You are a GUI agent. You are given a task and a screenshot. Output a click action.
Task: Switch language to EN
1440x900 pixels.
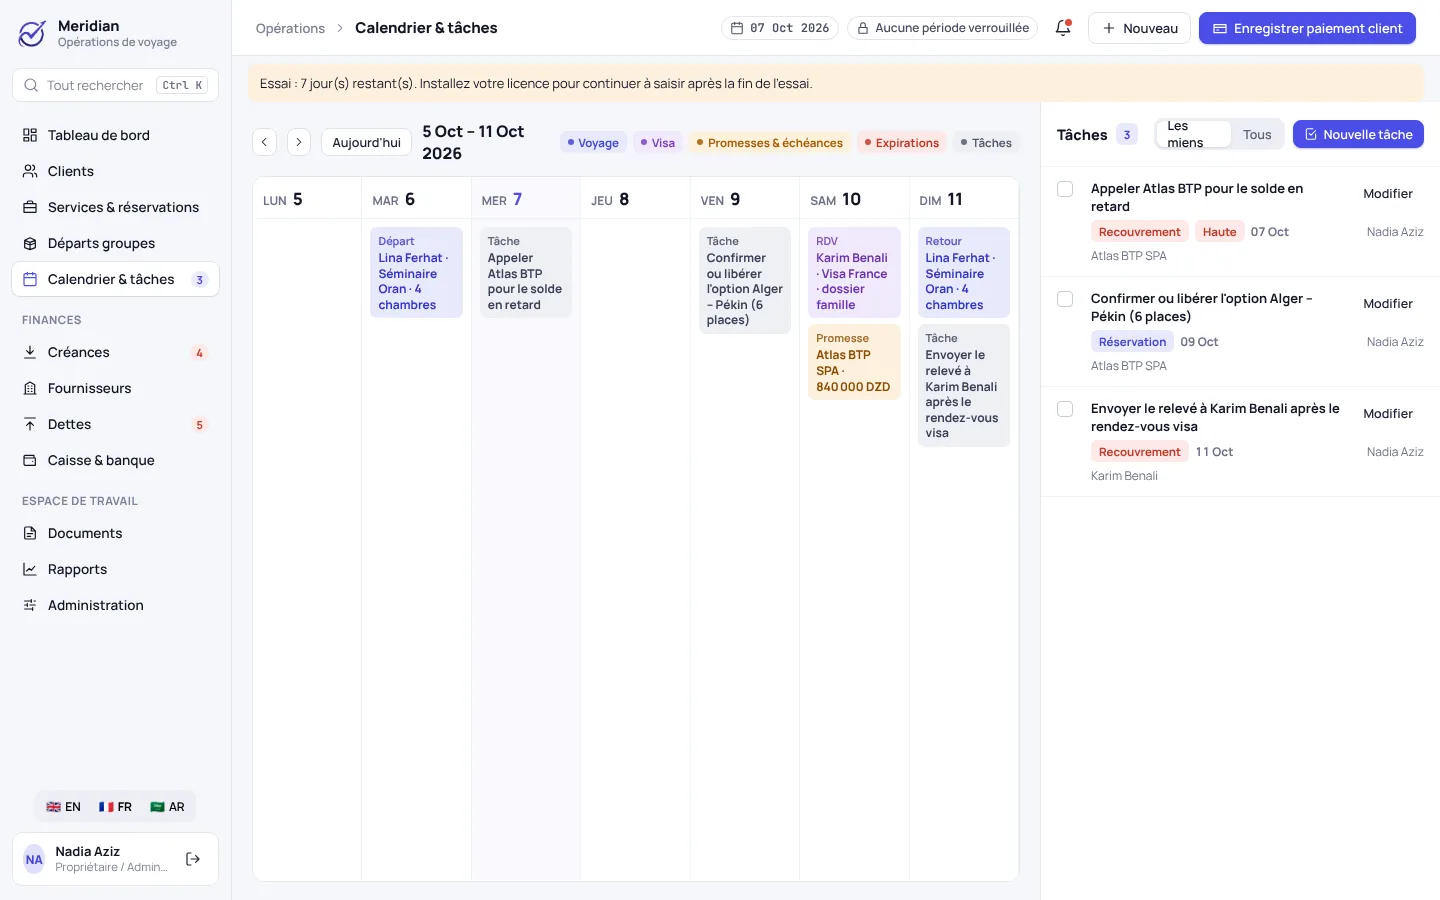(63, 807)
